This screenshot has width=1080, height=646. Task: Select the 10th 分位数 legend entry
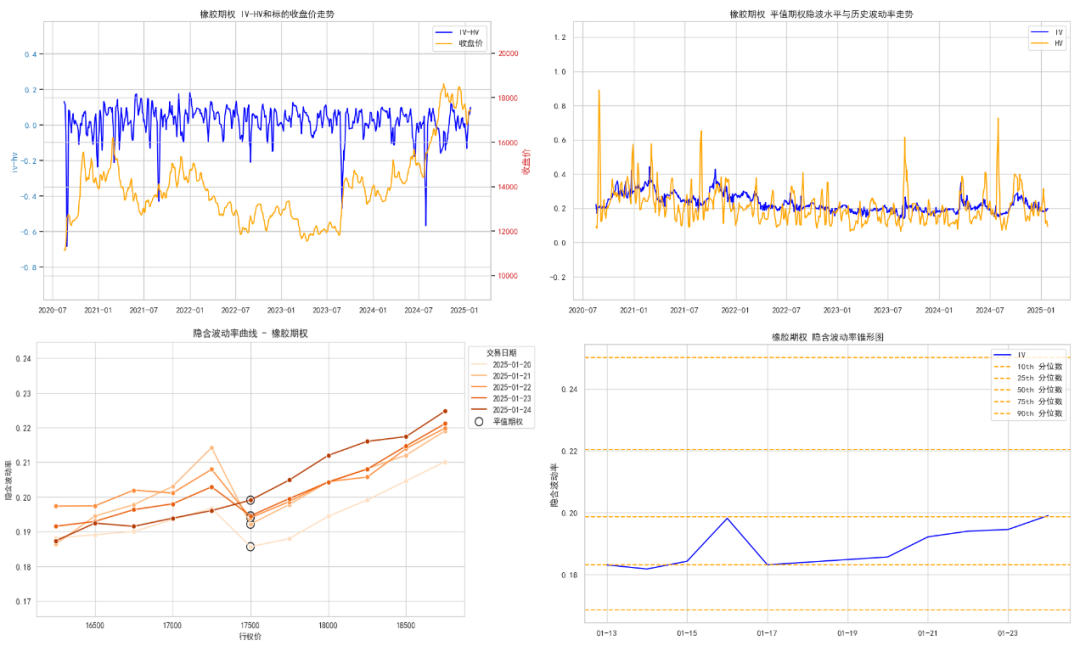pos(1028,367)
